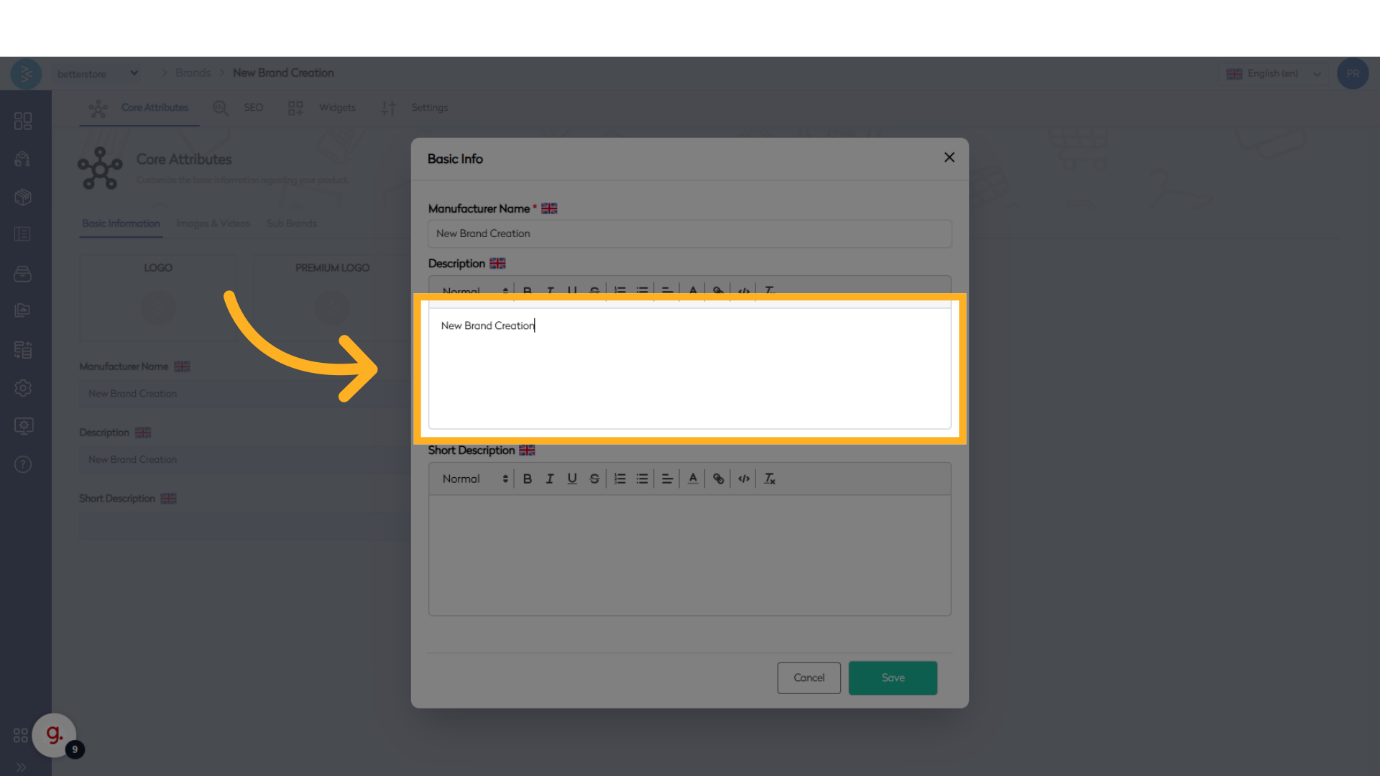Open text color picker in Short Description
The height and width of the screenshot is (776, 1380).
pos(693,479)
